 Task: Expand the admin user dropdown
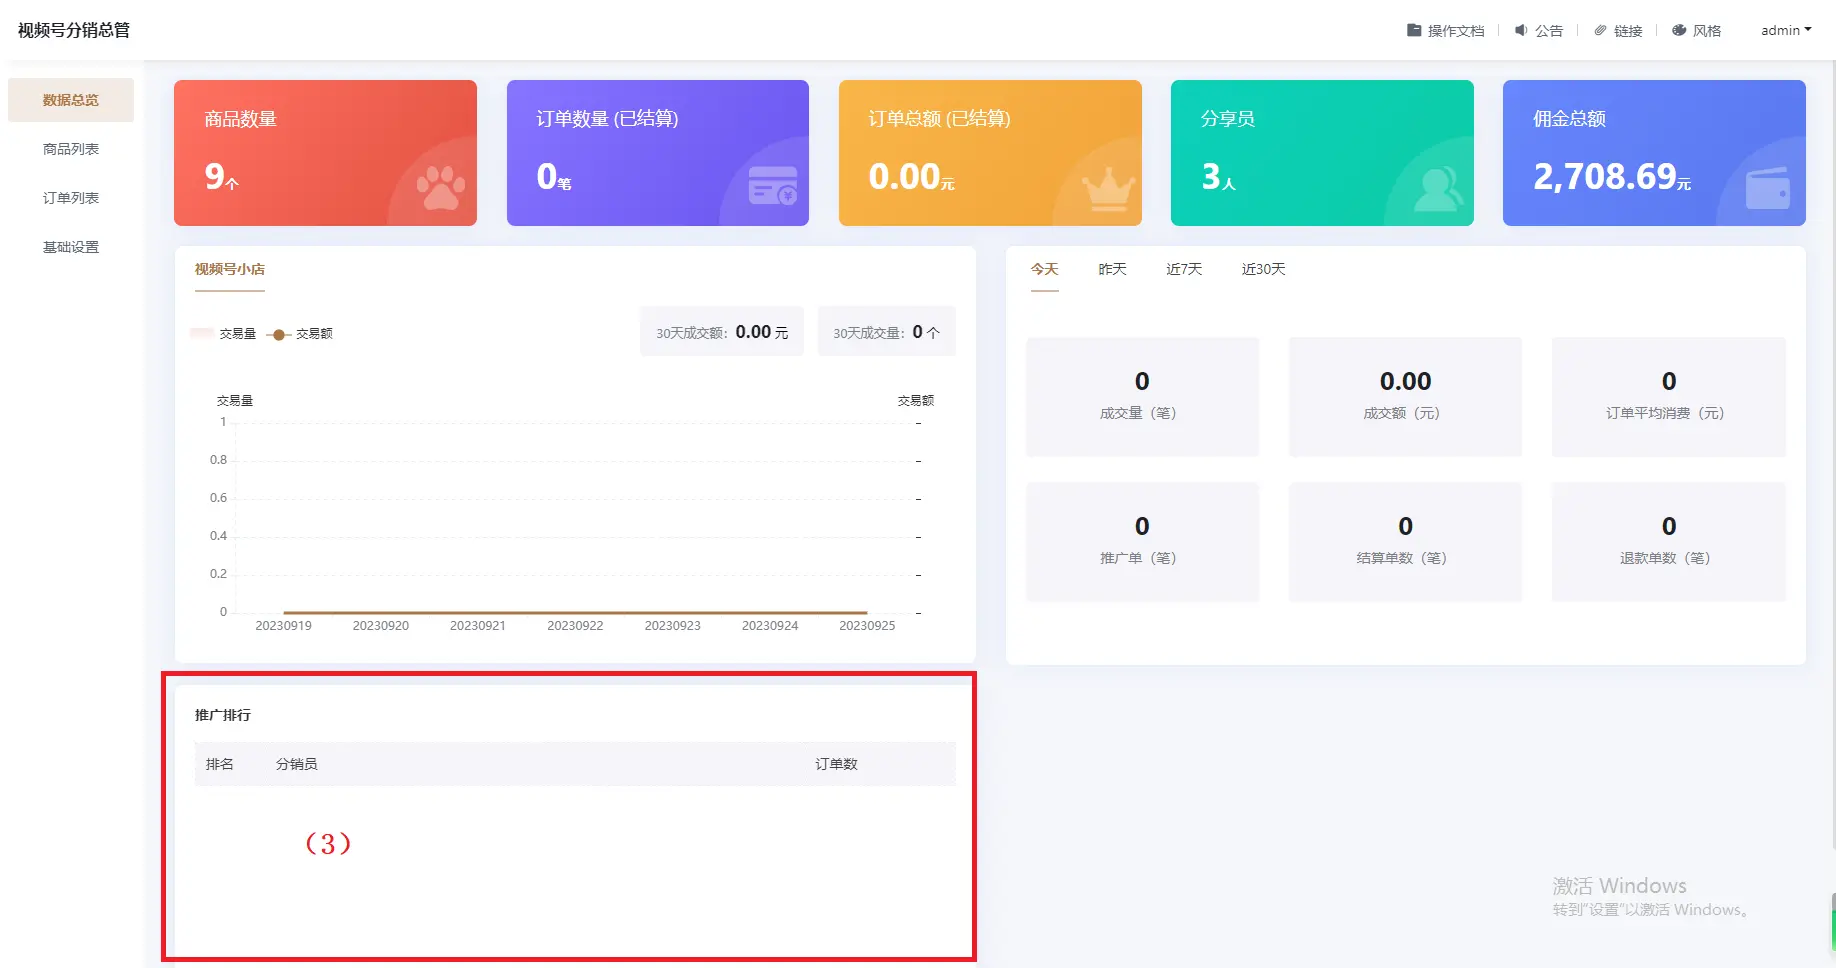(1786, 30)
